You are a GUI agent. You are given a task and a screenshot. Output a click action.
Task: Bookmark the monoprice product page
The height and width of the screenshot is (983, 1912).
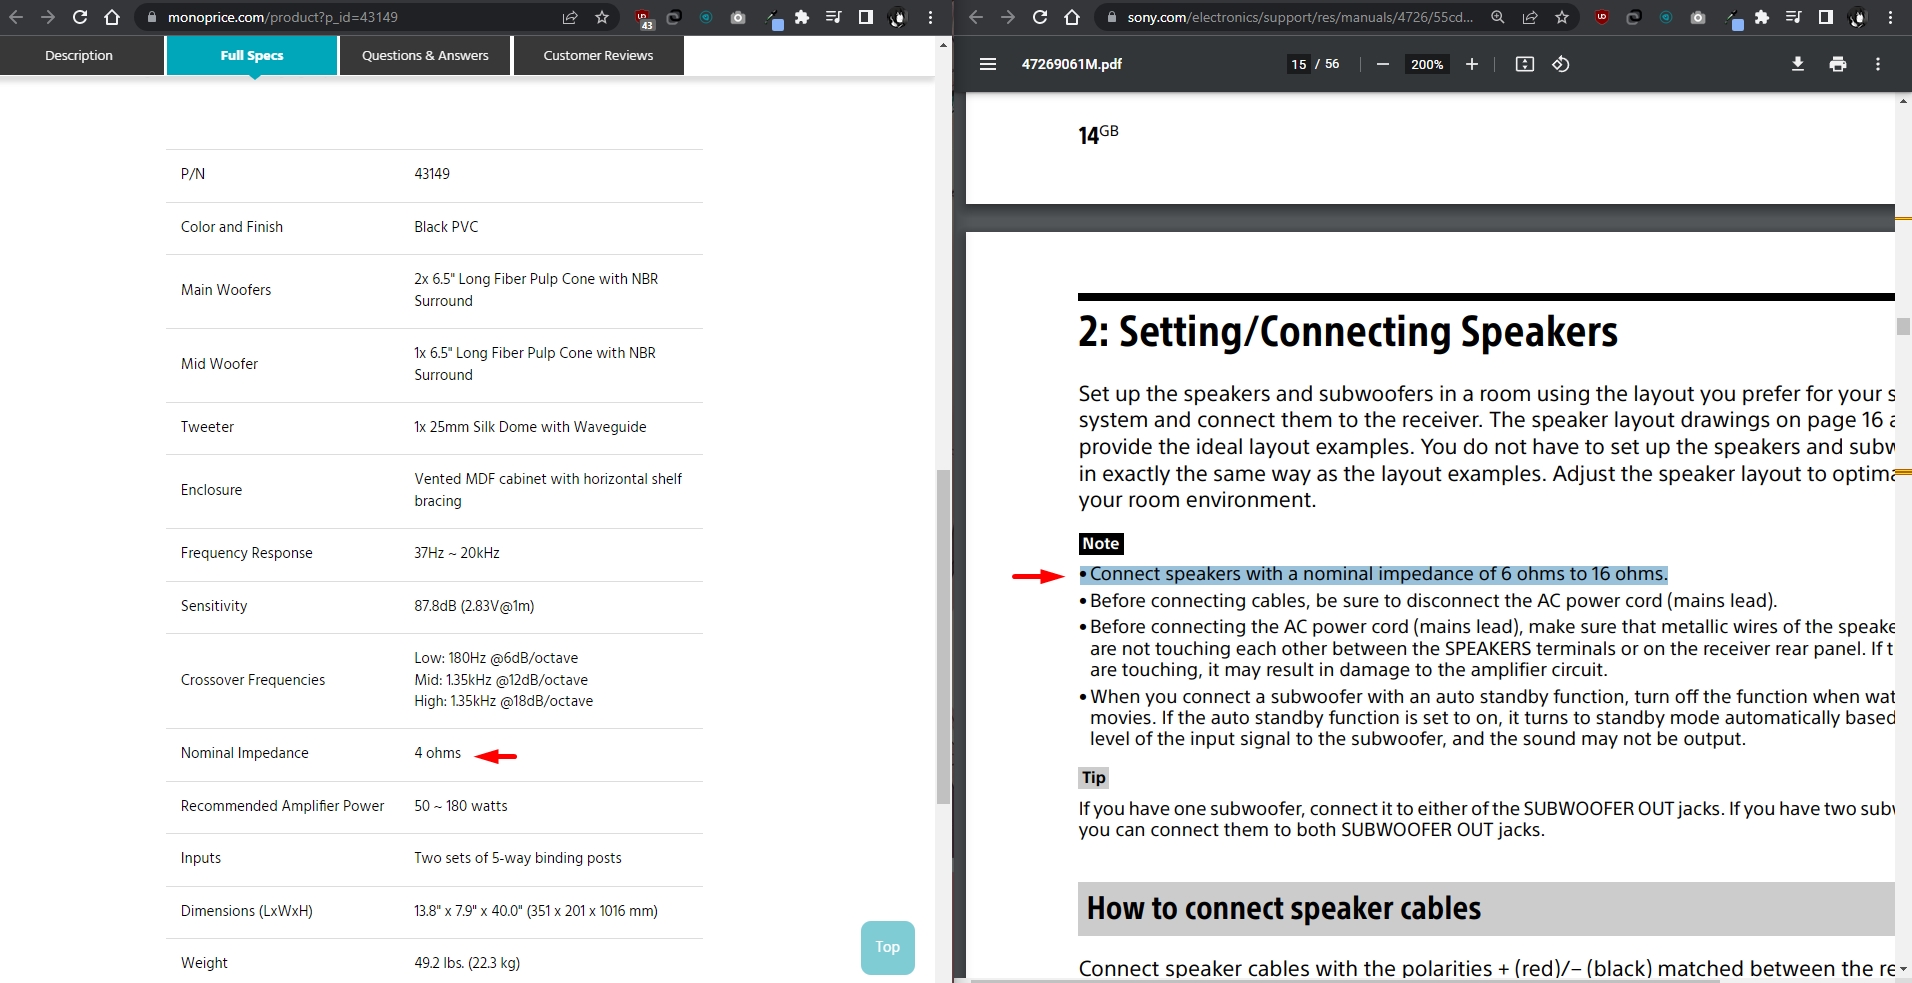[602, 17]
